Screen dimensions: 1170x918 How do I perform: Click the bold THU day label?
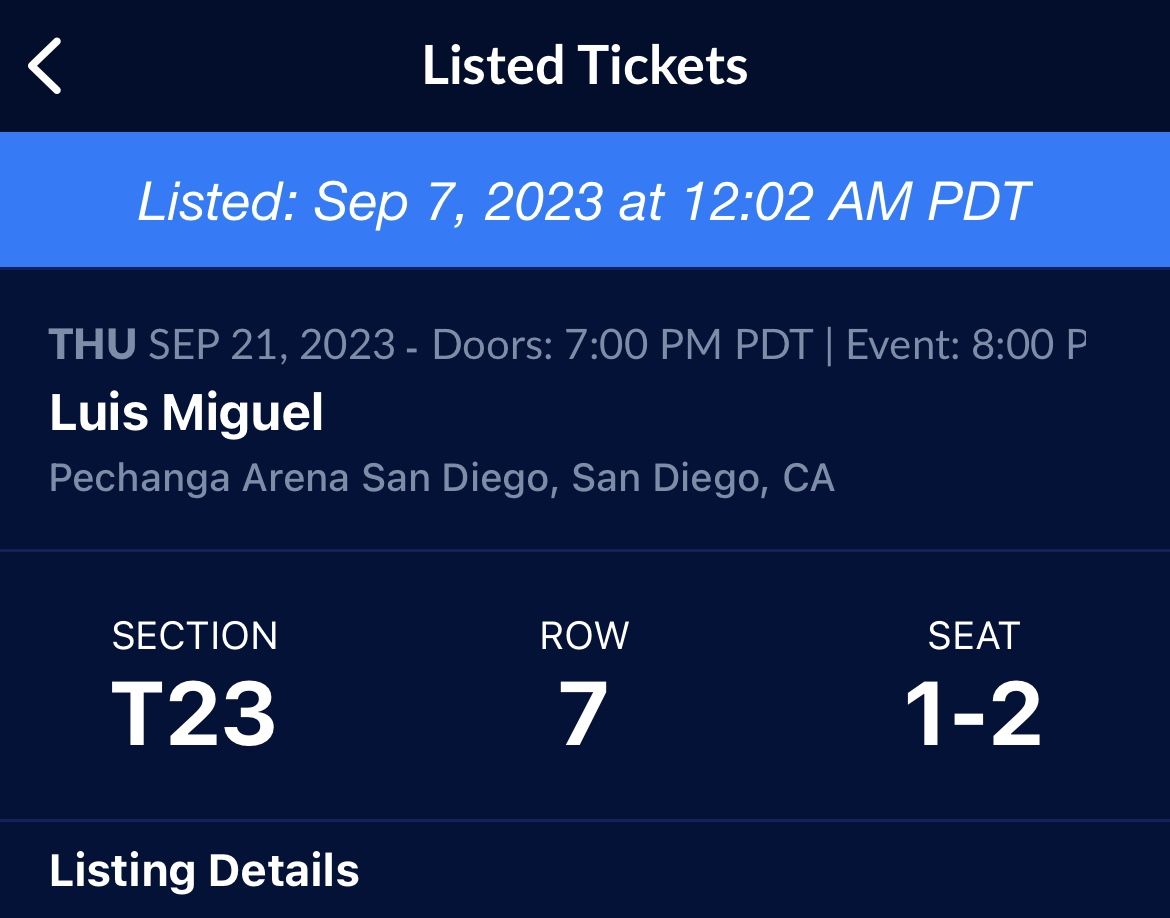(x=91, y=345)
